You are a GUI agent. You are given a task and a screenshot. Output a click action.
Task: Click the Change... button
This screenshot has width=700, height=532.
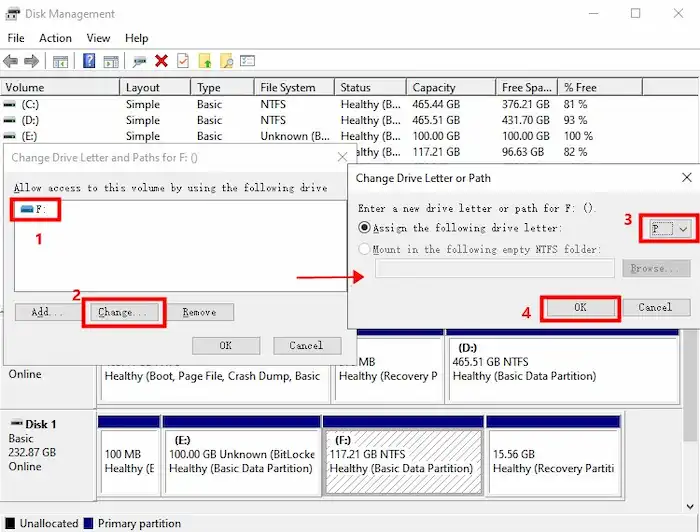[124, 312]
